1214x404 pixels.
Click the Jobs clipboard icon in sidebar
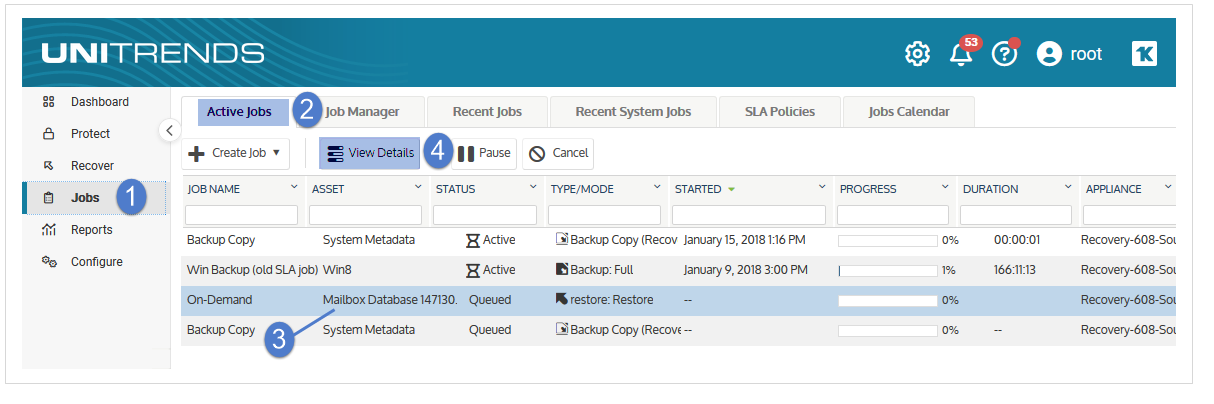pos(48,198)
